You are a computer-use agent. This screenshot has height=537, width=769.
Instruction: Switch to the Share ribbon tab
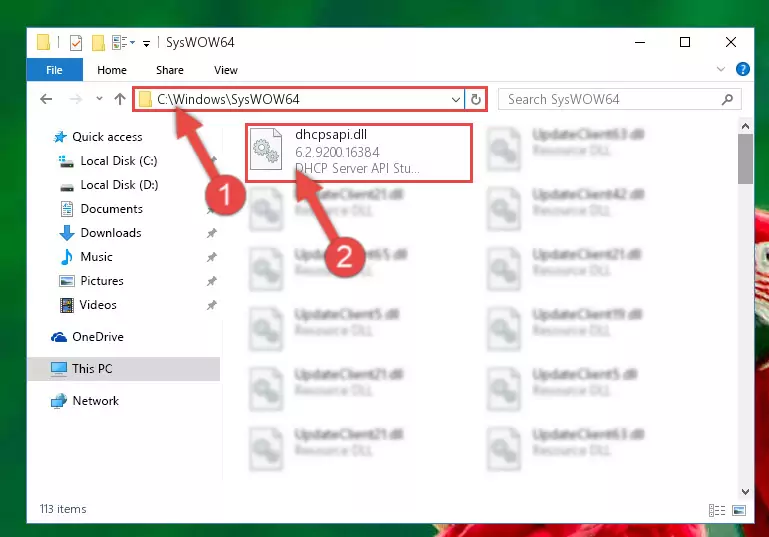pyautogui.click(x=170, y=70)
